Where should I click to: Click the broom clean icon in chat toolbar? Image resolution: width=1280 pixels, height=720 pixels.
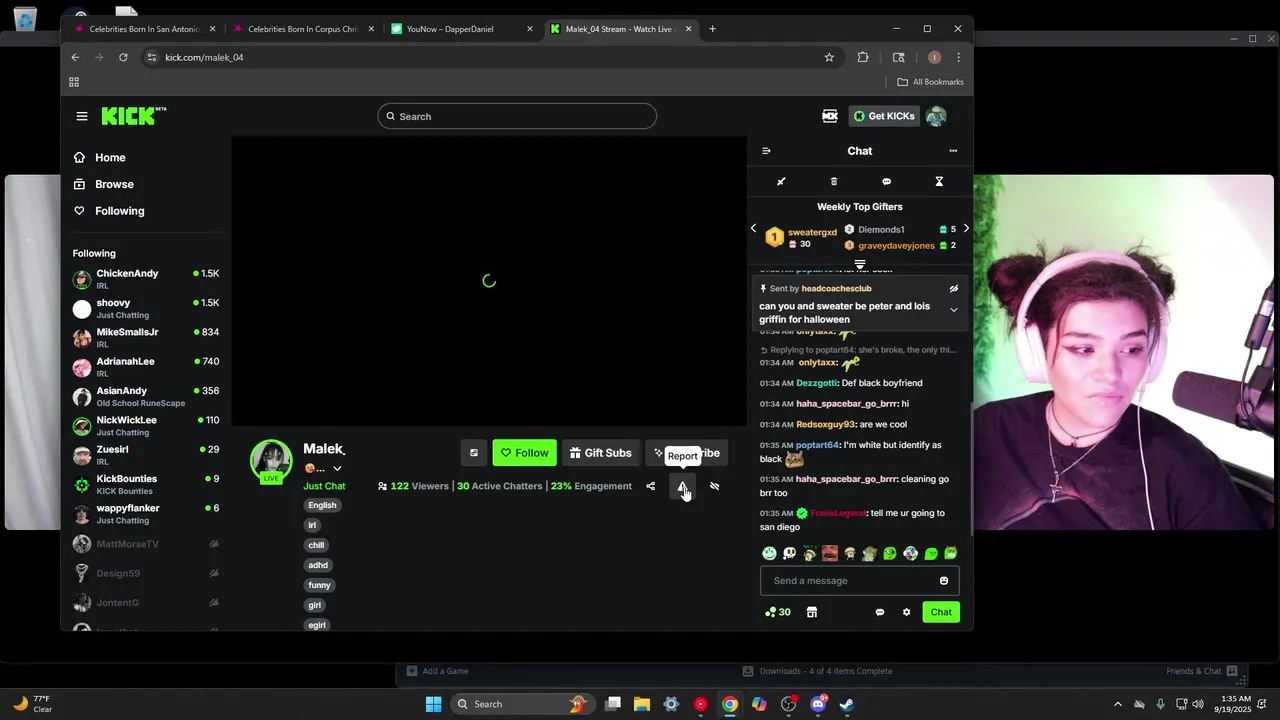pyautogui.click(x=781, y=182)
